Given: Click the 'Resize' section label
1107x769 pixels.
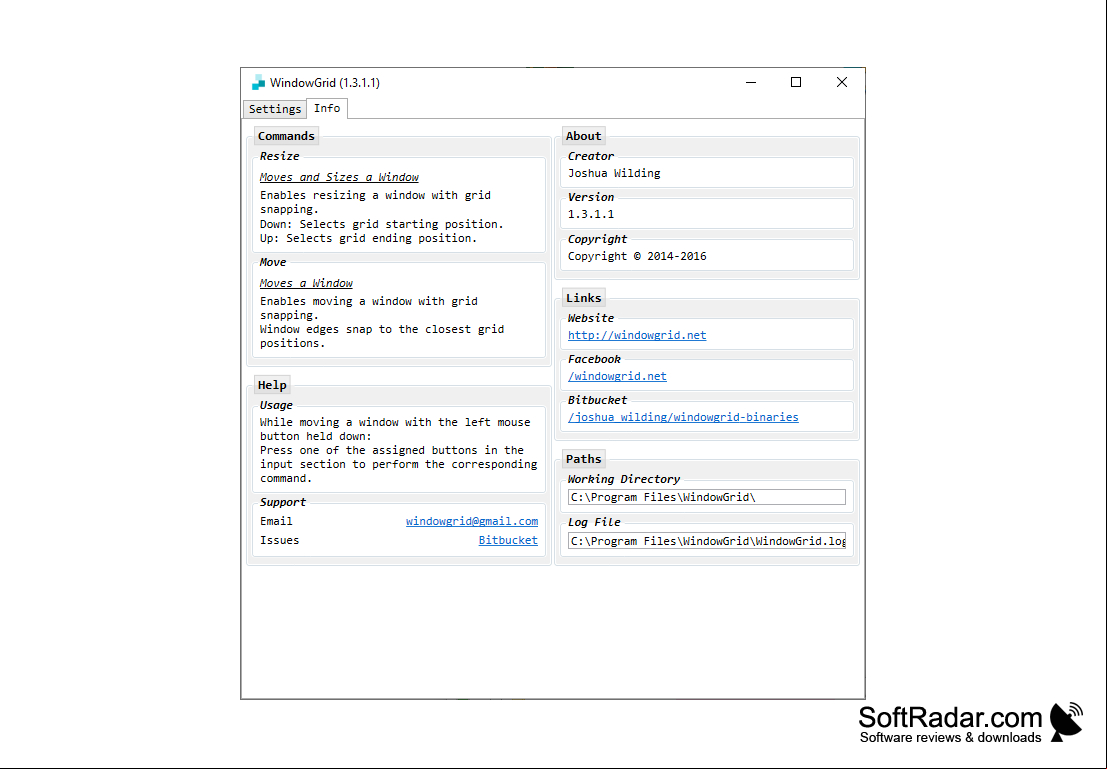Looking at the screenshot, I should click(x=279, y=156).
